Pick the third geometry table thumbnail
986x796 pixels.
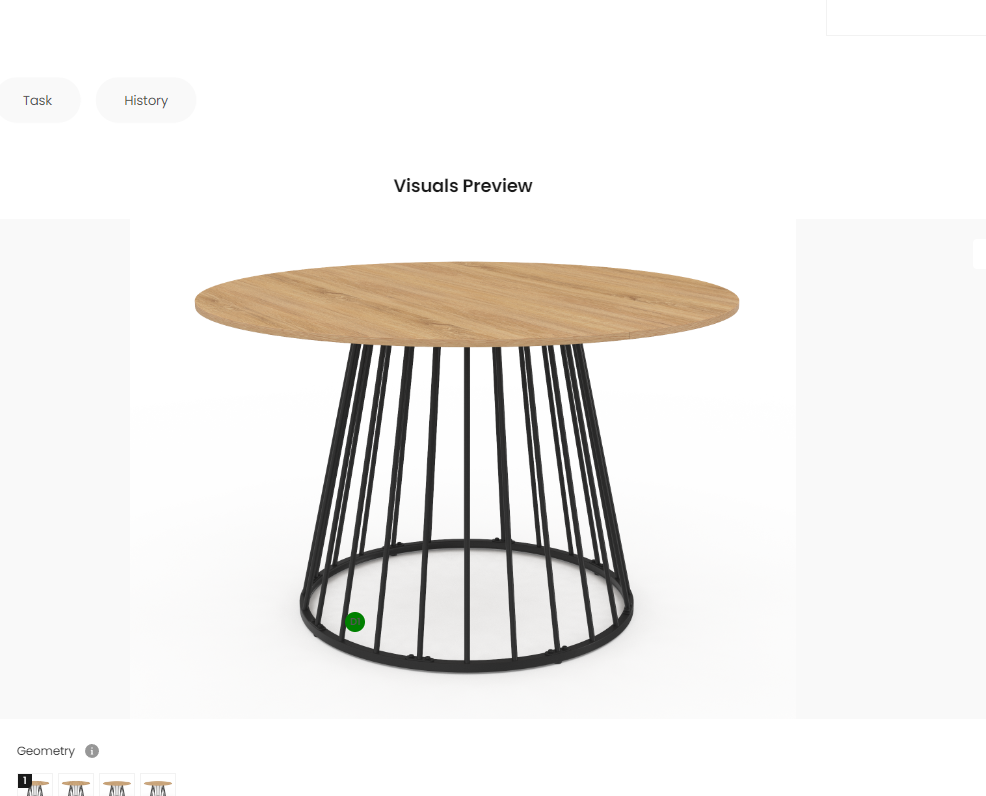point(117,785)
